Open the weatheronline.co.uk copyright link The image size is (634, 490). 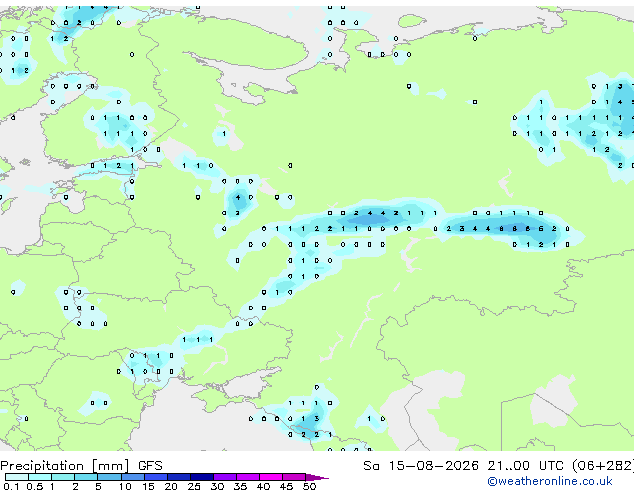tap(550, 481)
